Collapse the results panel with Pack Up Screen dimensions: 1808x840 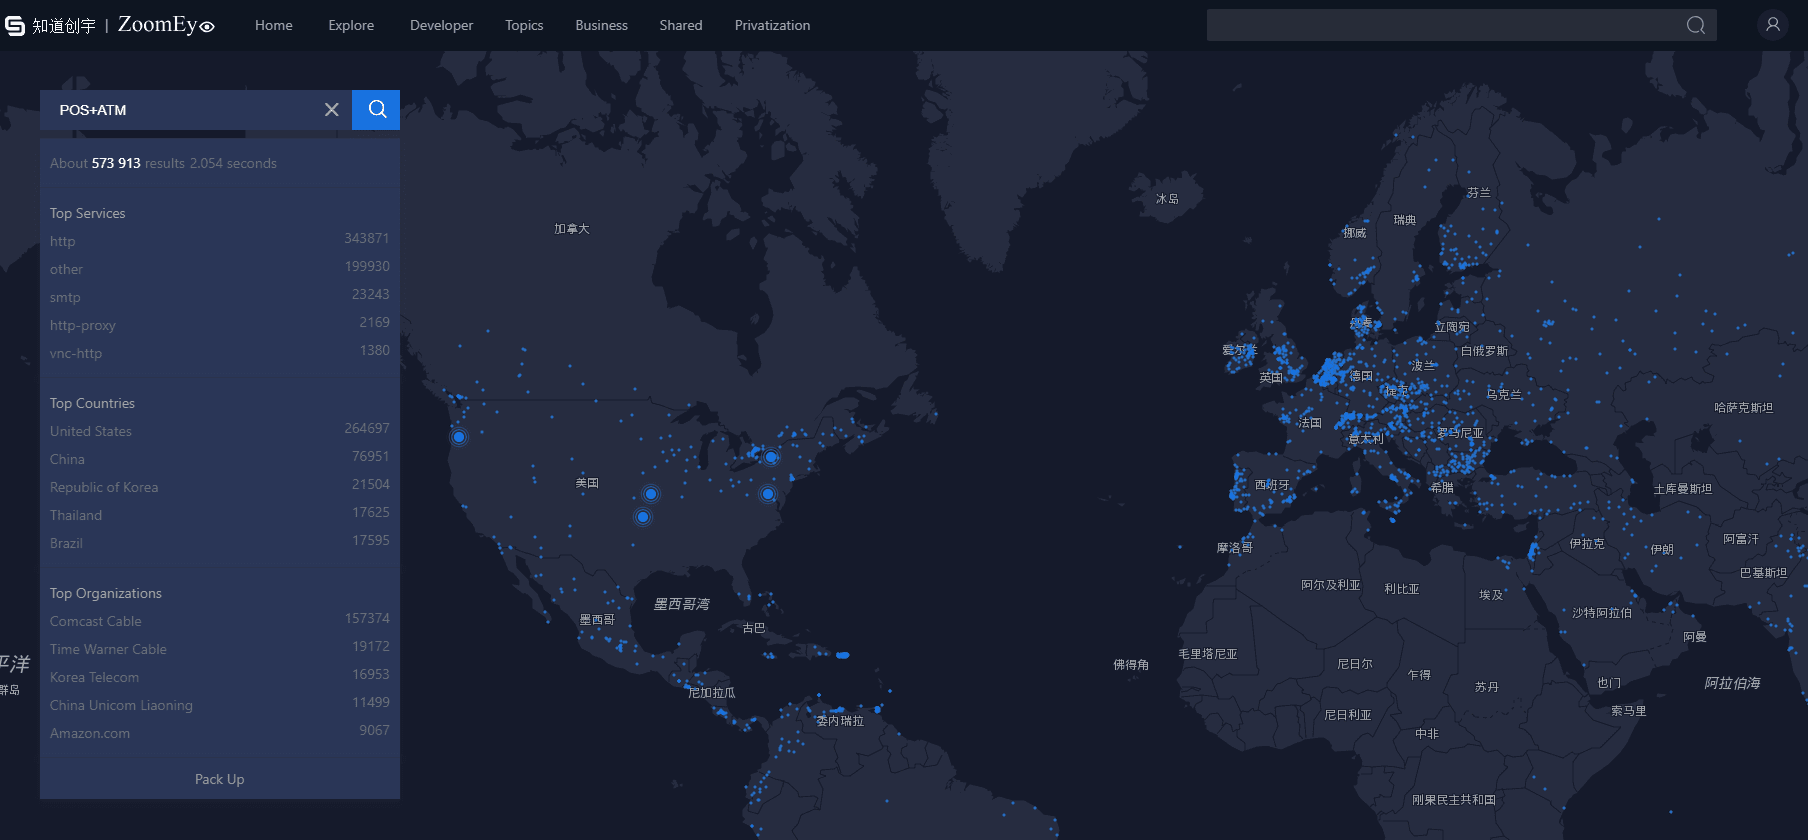pyautogui.click(x=220, y=779)
